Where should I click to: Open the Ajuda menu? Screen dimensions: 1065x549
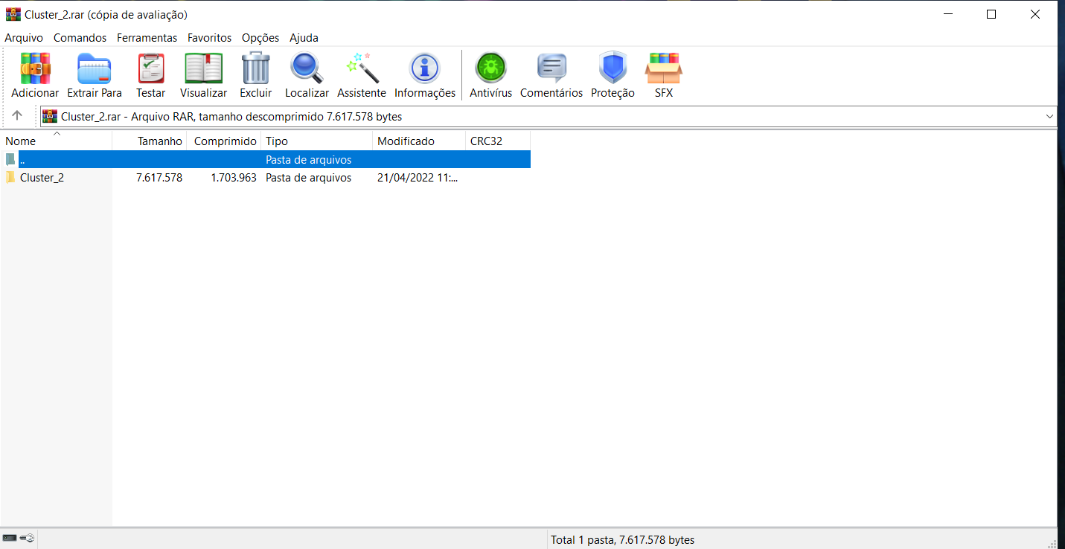click(x=304, y=38)
